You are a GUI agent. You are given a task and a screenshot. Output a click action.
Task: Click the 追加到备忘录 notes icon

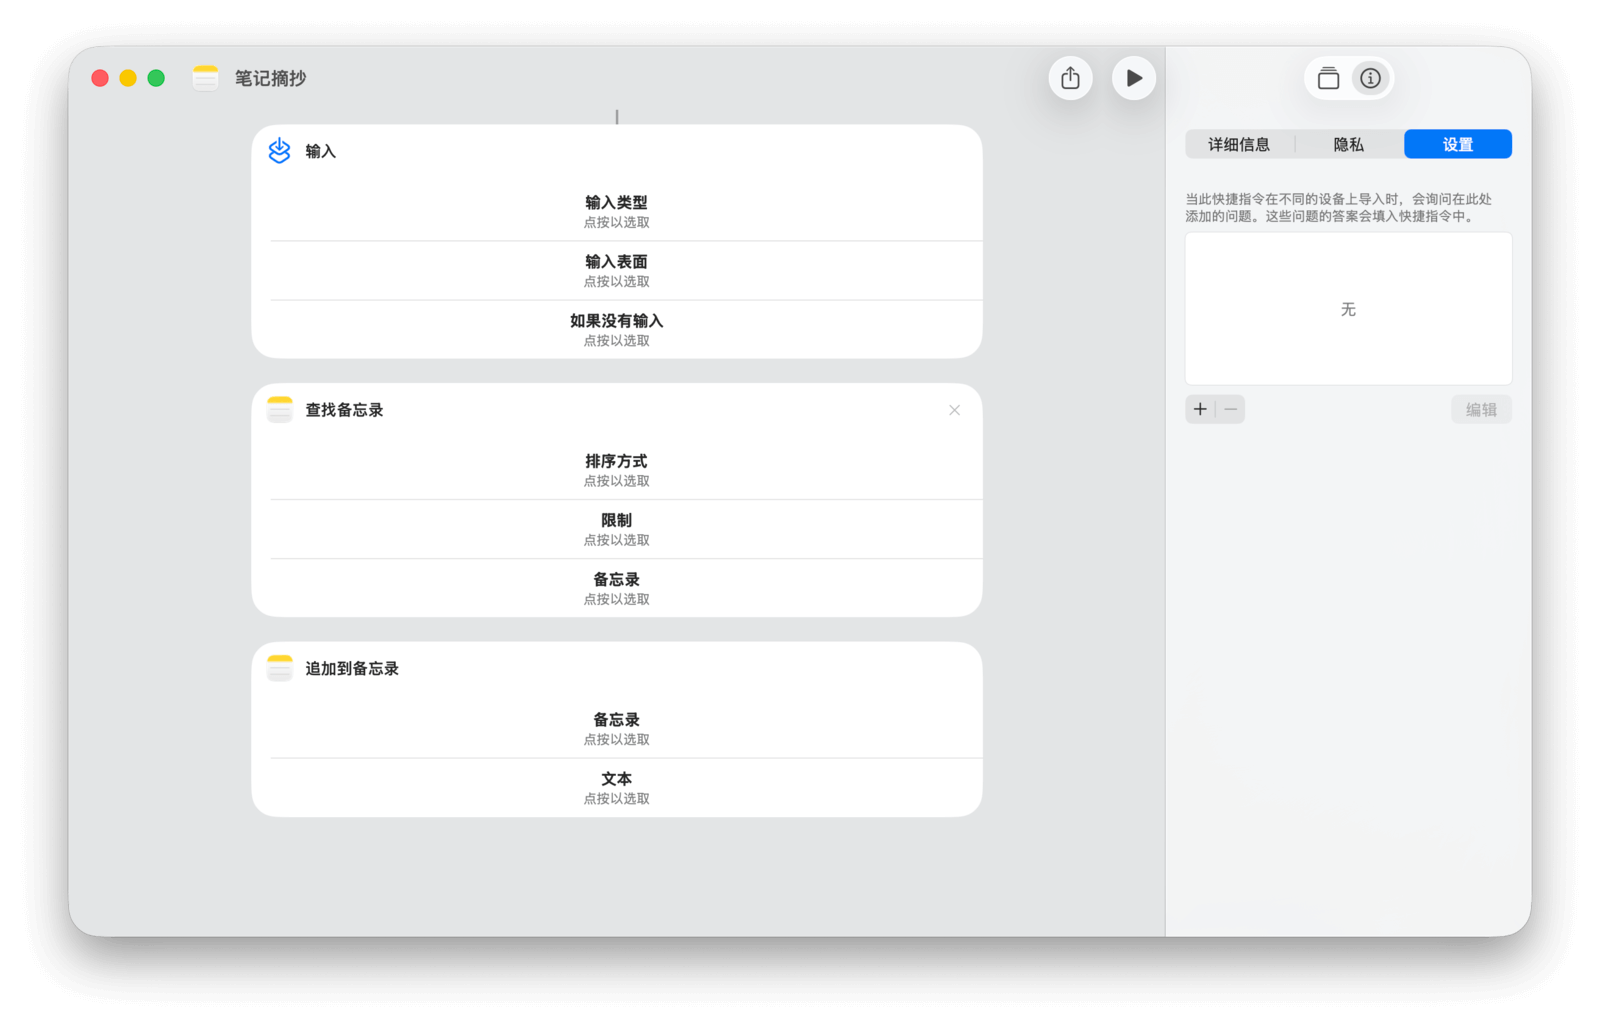click(x=280, y=668)
